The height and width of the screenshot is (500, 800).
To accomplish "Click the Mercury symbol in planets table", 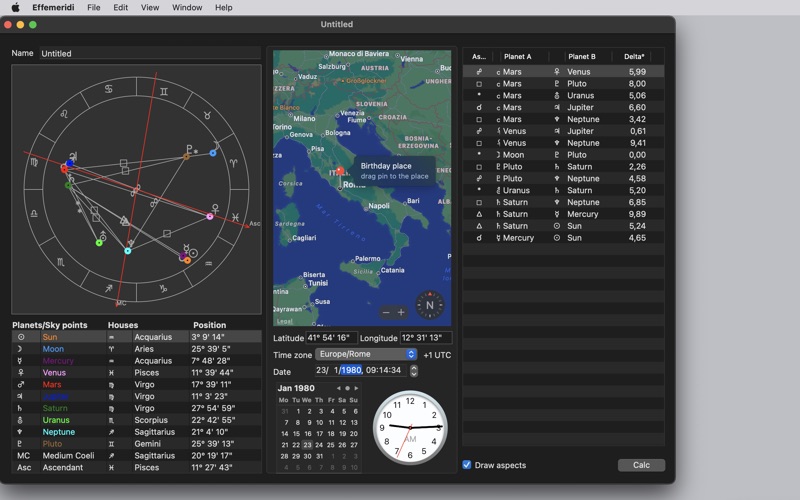I will (21, 361).
